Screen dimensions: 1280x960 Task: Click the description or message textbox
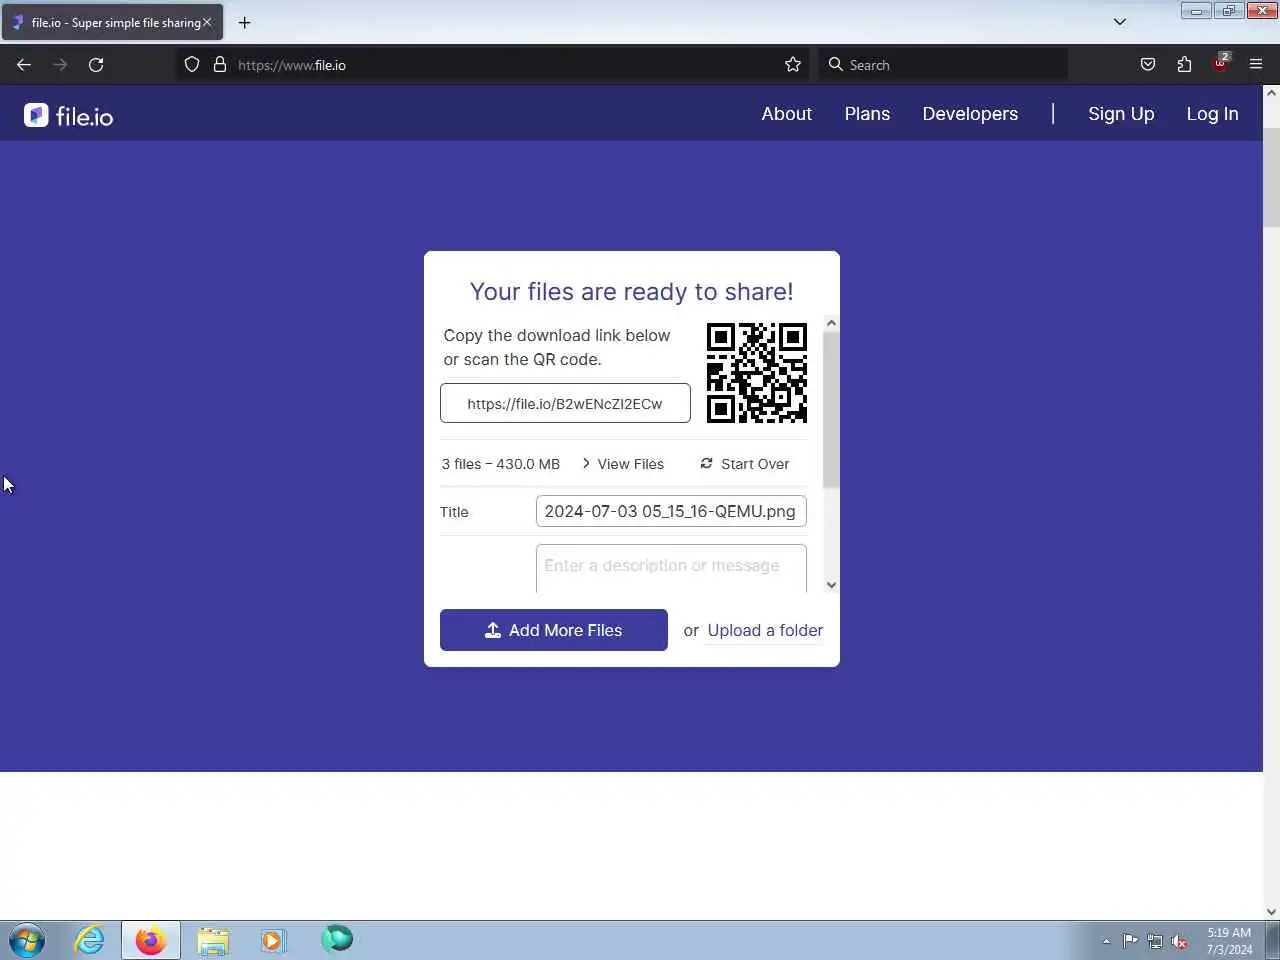pos(671,568)
